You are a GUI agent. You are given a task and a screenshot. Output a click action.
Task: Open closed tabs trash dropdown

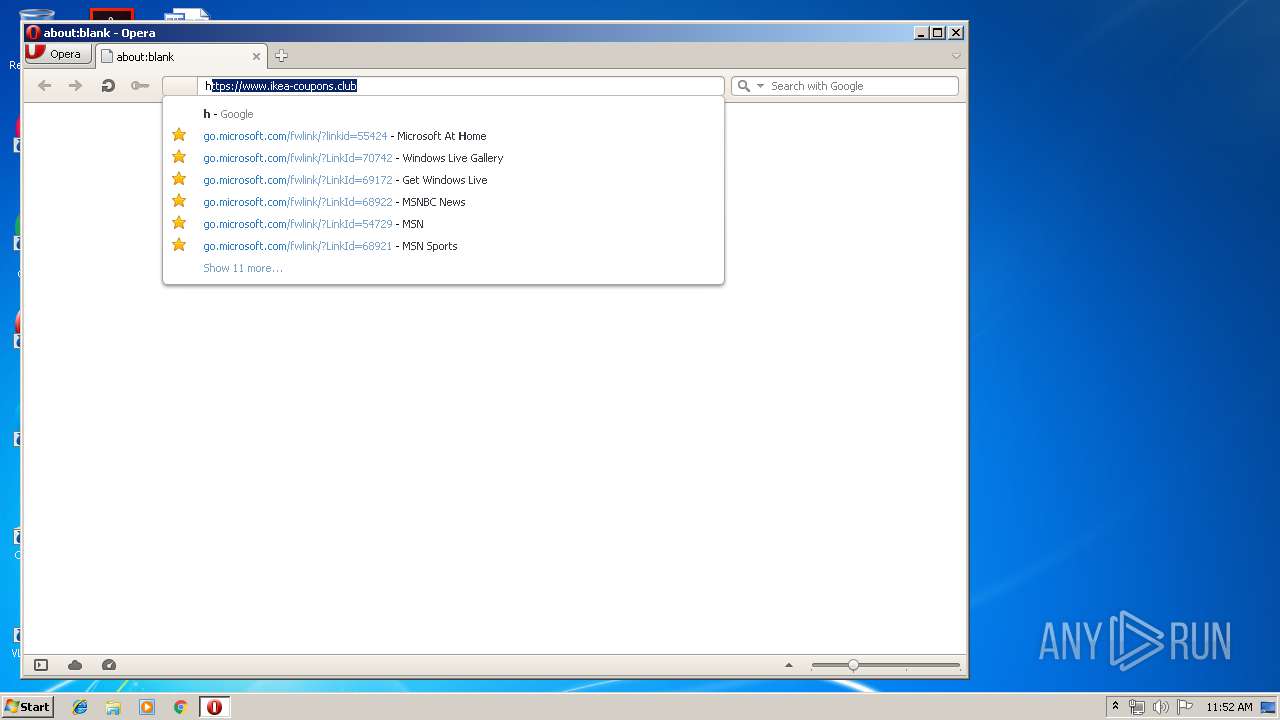[x=956, y=56]
